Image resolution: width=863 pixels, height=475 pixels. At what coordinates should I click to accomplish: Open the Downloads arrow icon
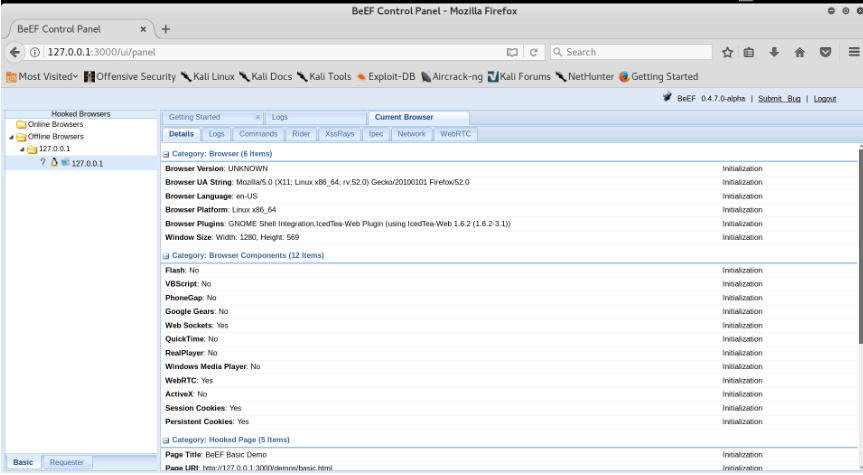774,52
